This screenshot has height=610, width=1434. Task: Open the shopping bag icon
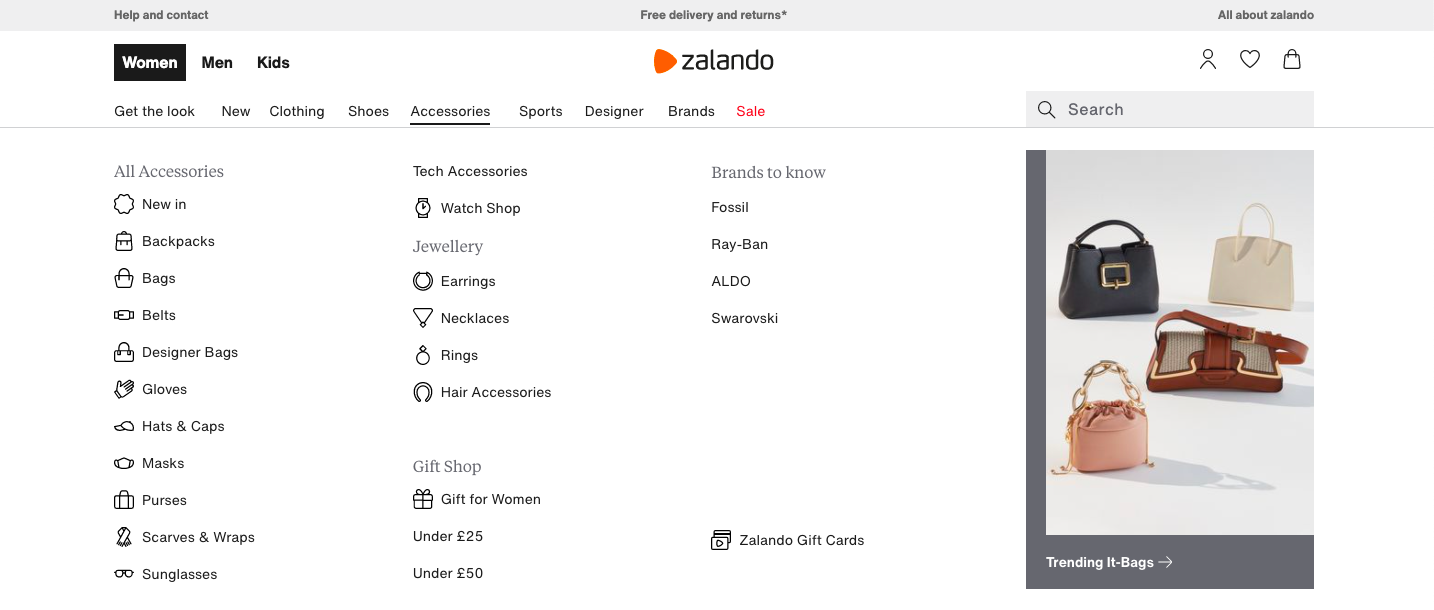coord(1291,59)
